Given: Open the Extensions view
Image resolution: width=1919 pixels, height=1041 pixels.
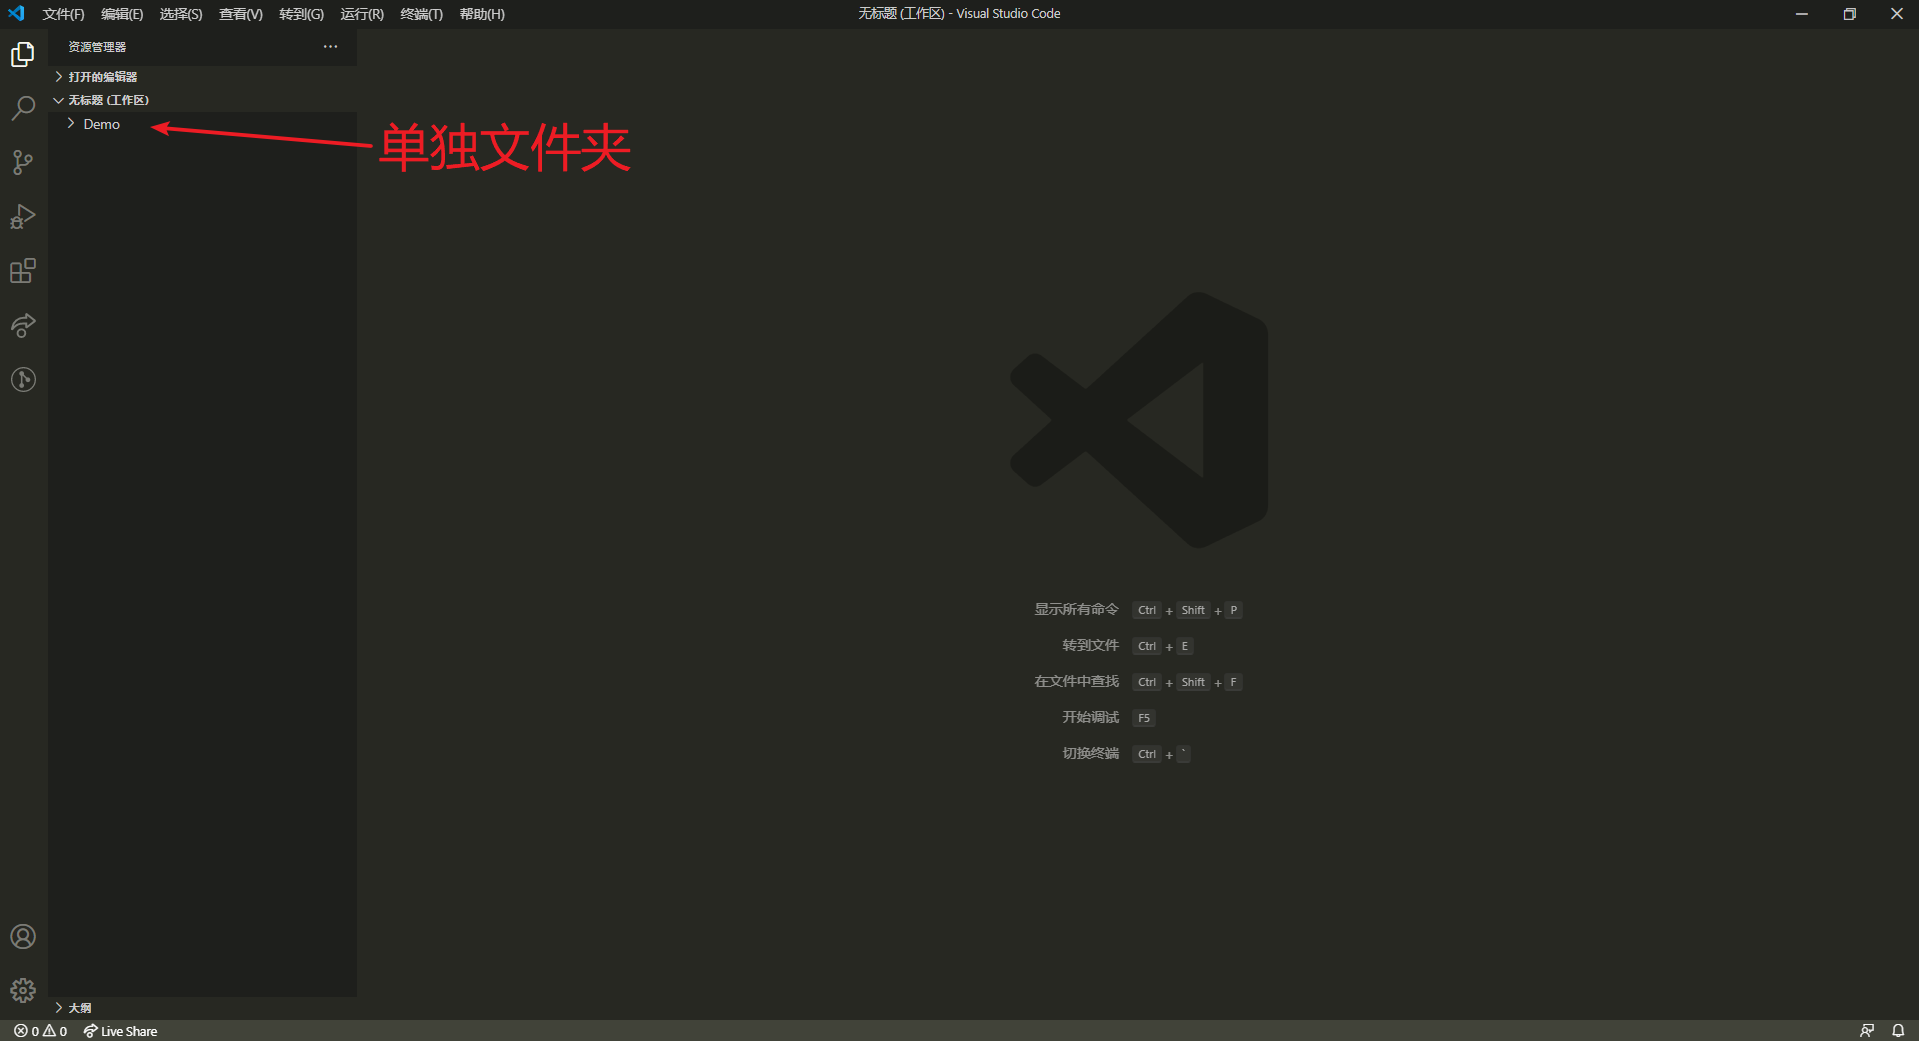Looking at the screenshot, I should coord(22,271).
